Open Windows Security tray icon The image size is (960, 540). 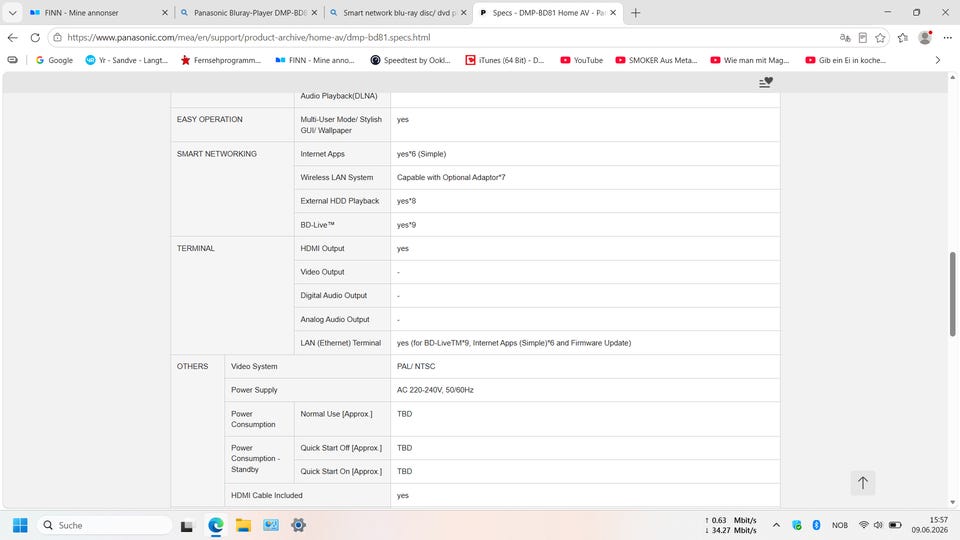pyautogui.click(x=797, y=525)
